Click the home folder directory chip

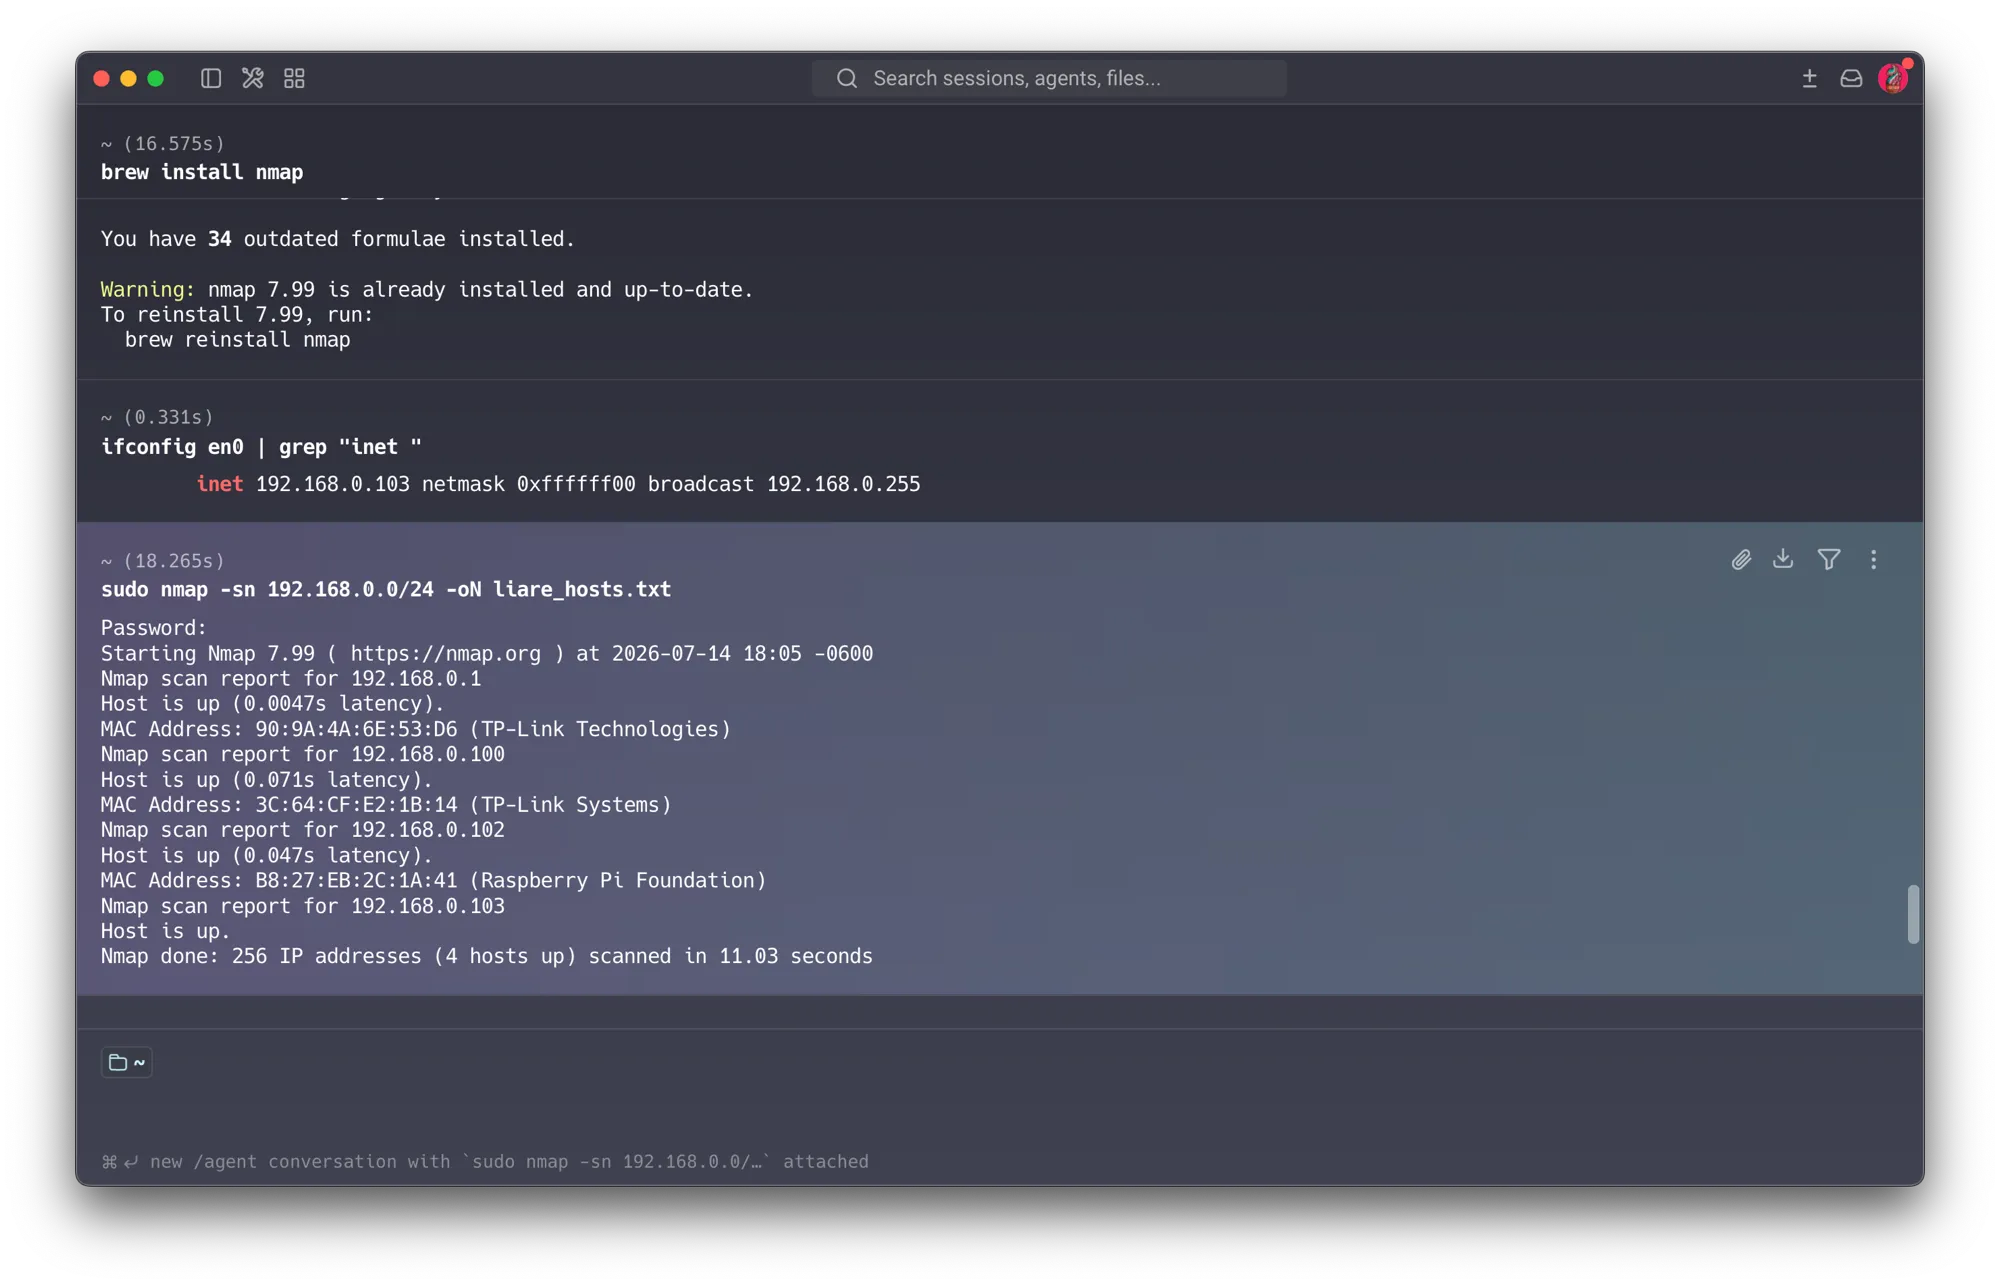pos(127,1062)
